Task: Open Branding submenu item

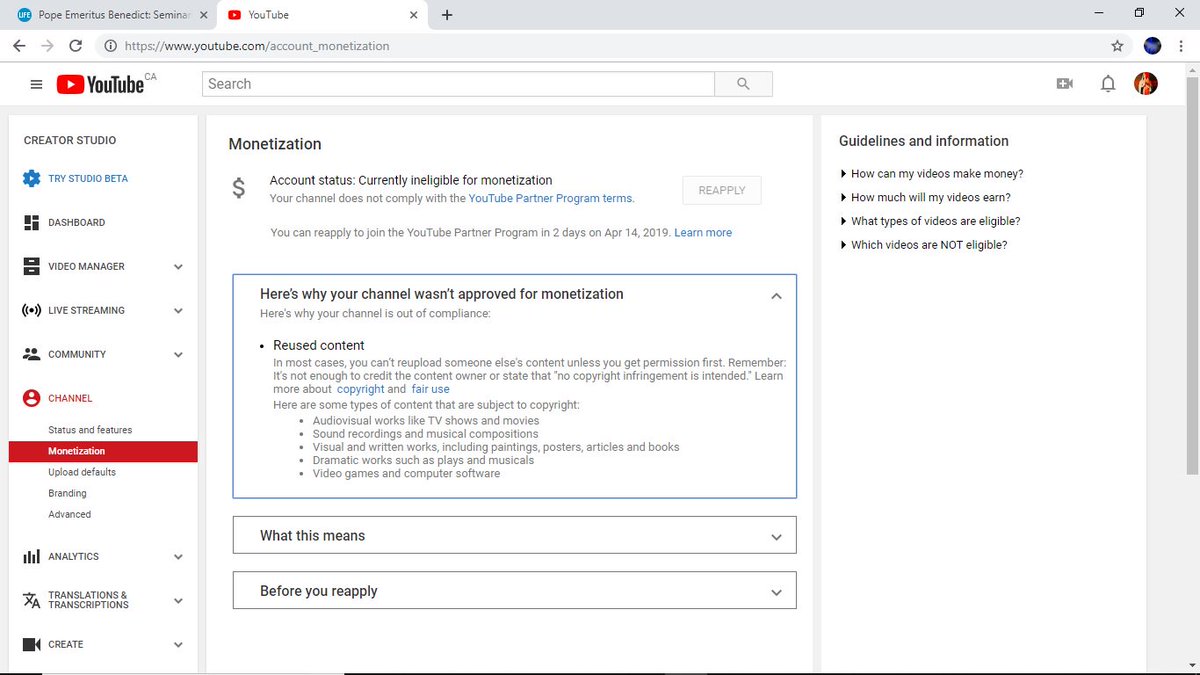Action: [x=67, y=493]
